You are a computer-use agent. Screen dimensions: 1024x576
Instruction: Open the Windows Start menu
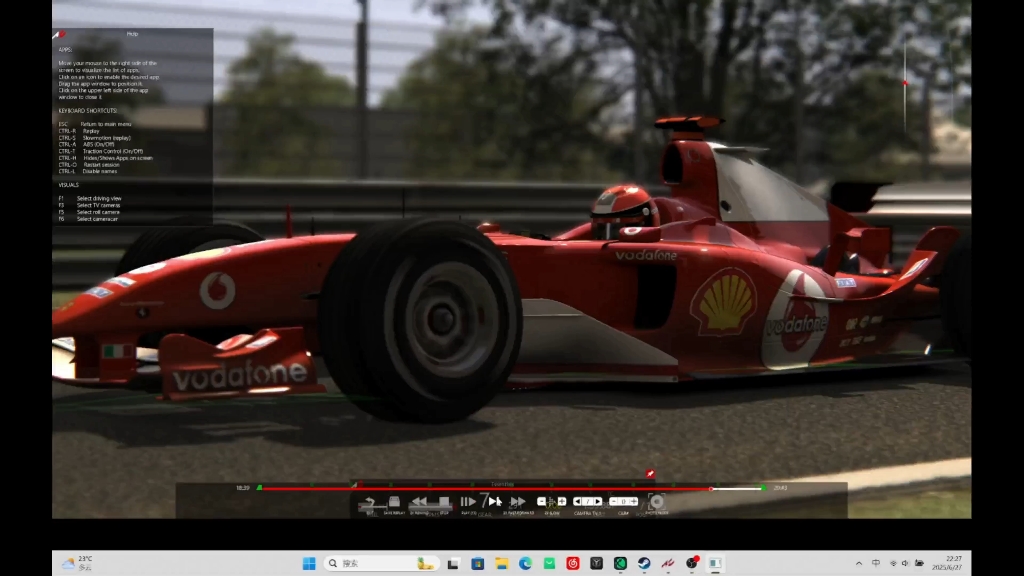tap(309, 563)
